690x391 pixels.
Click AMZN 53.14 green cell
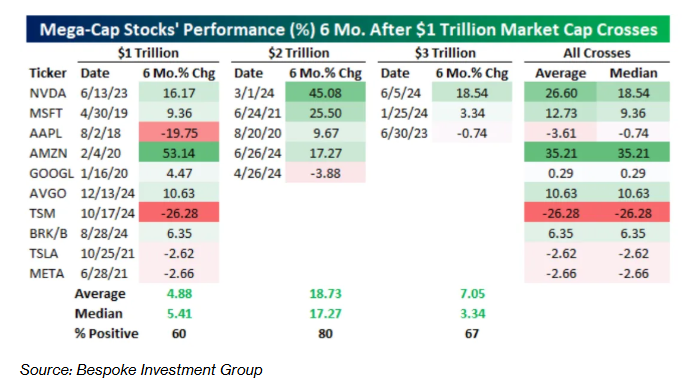tap(179, 153)
